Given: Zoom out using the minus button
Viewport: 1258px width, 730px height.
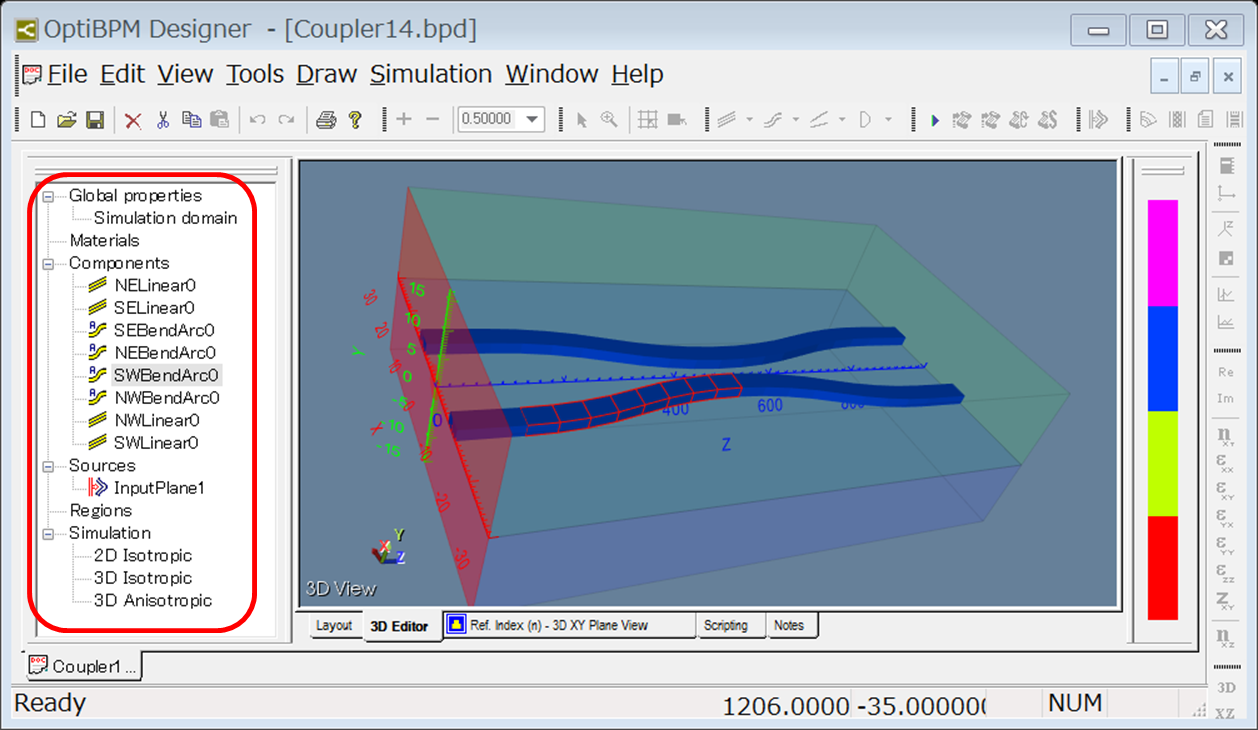Looking at the screenshot, I should (x=432, y=119).
